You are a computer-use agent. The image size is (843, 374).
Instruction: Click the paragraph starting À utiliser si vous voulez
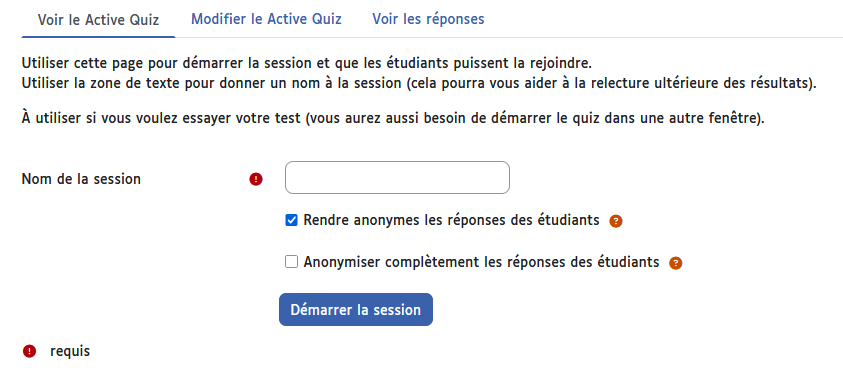click(x=393, y=118)
